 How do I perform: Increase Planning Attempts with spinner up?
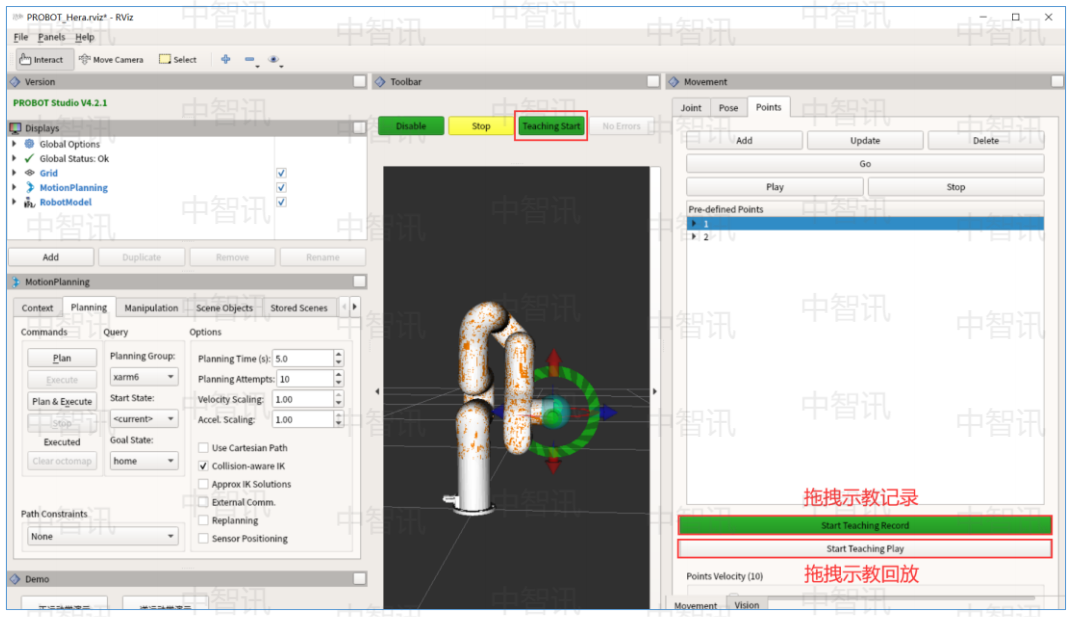click(338, 374)
